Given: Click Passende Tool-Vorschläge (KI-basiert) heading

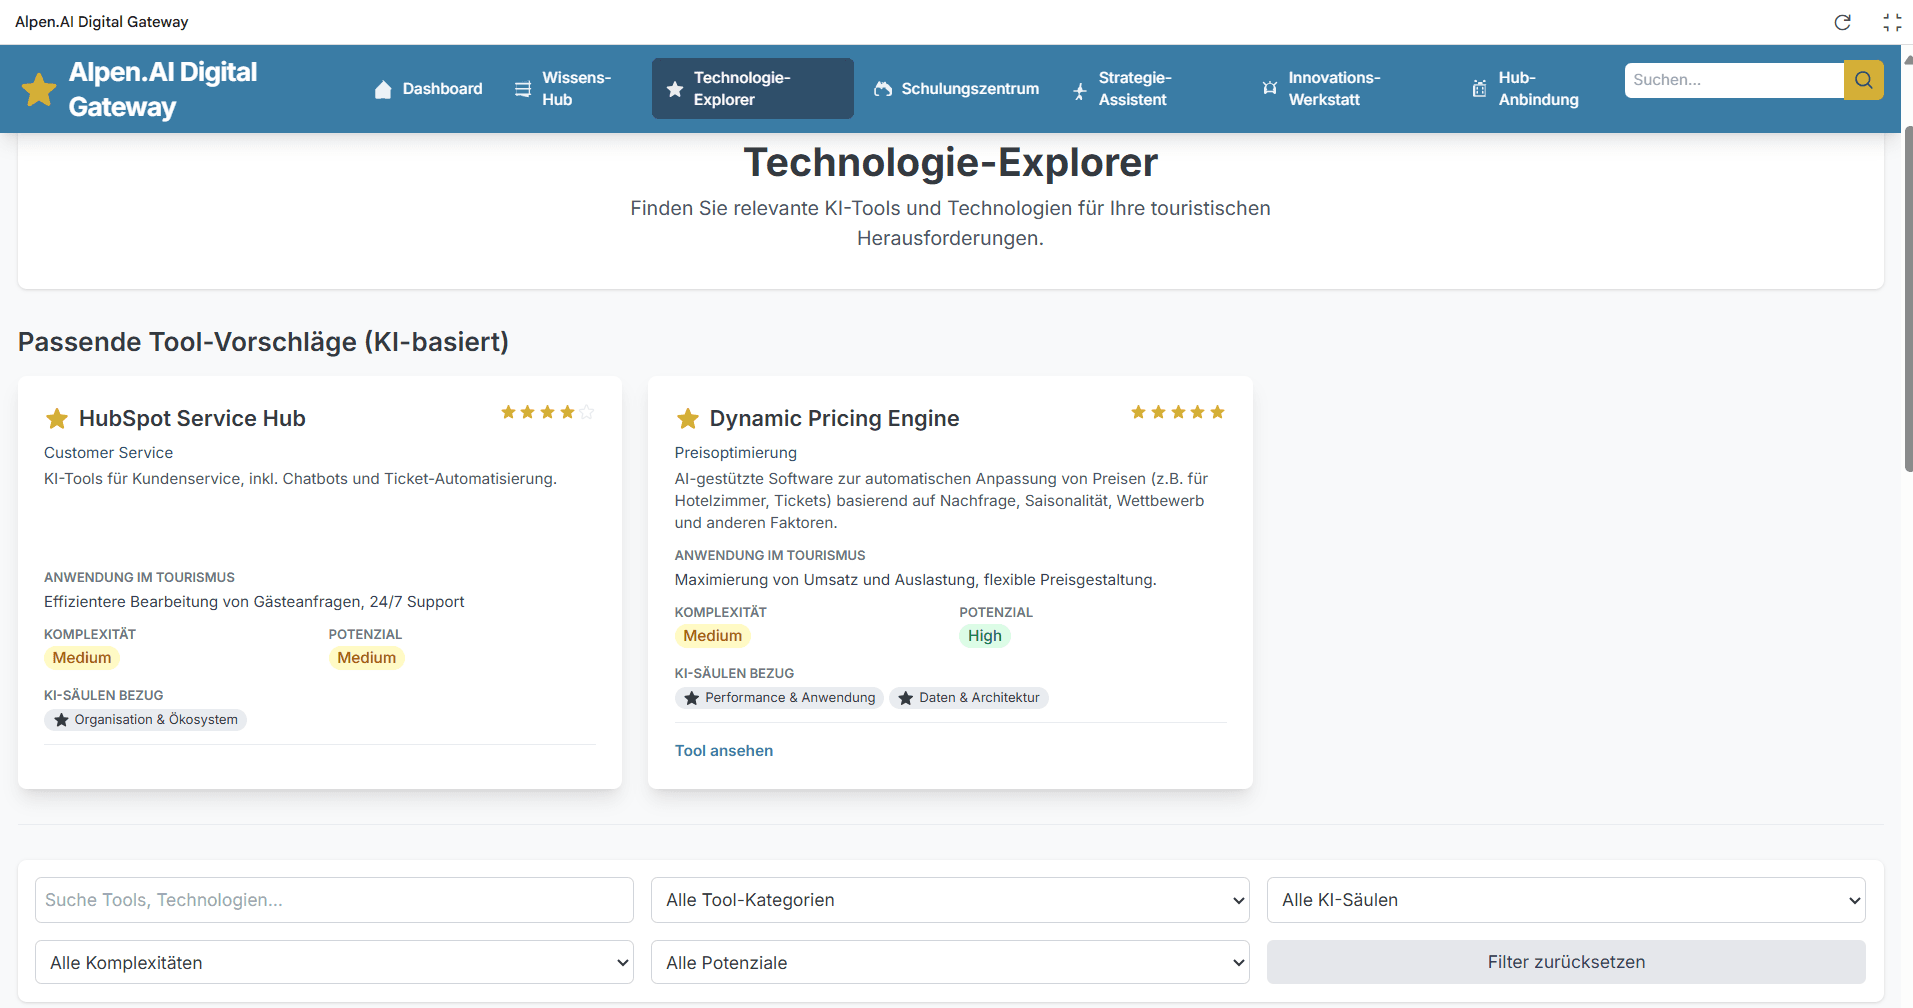Looking at the screenshot, I should 263,342.
